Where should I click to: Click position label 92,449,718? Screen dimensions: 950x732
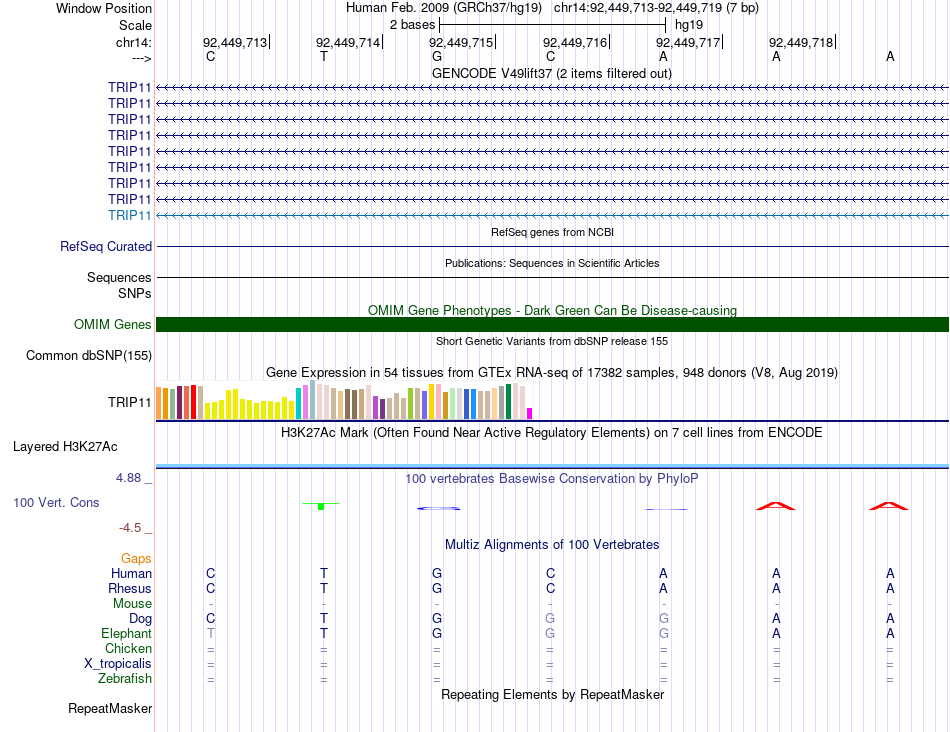click(x=802, y=42)
